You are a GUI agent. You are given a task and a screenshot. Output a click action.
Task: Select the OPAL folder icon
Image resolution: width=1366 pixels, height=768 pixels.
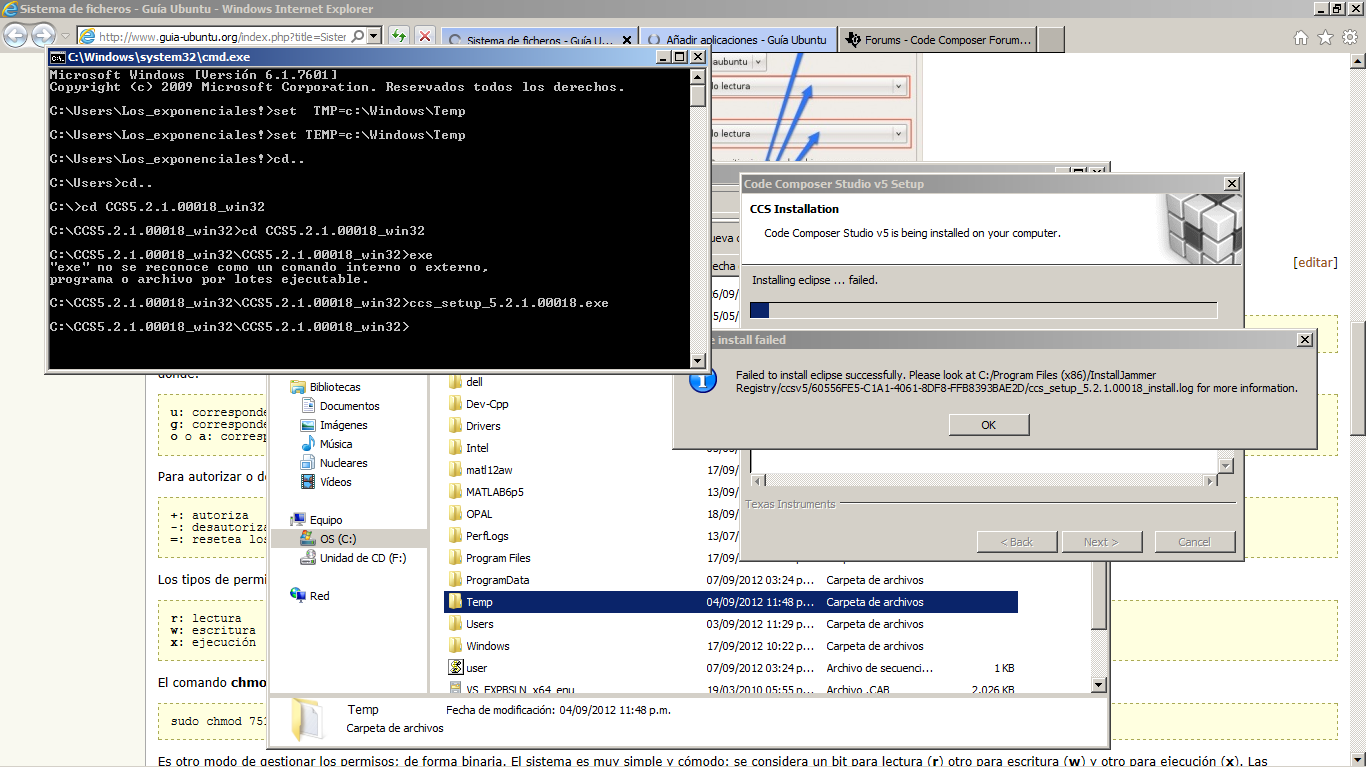(455, 514)
